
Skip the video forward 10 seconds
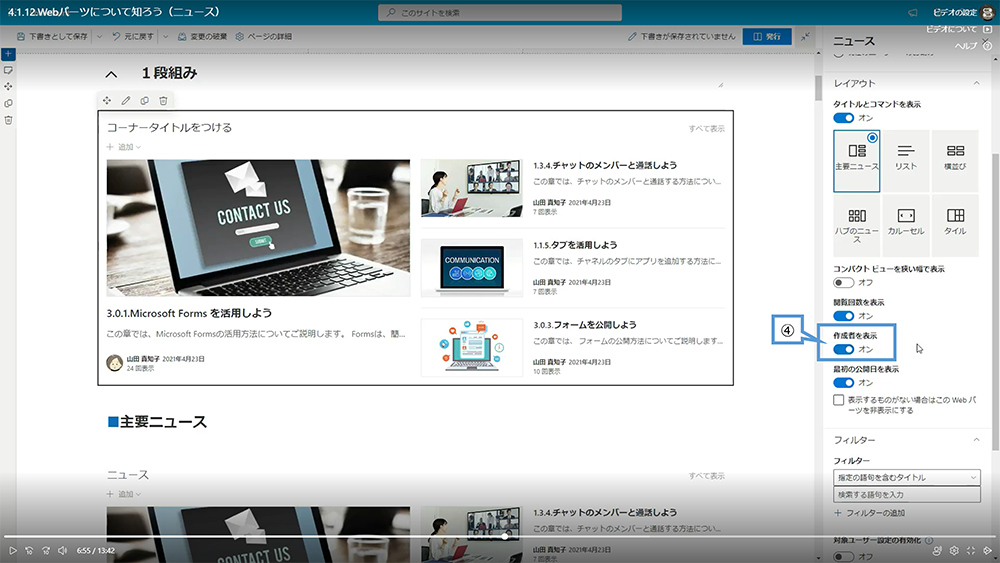pos(46,550)
